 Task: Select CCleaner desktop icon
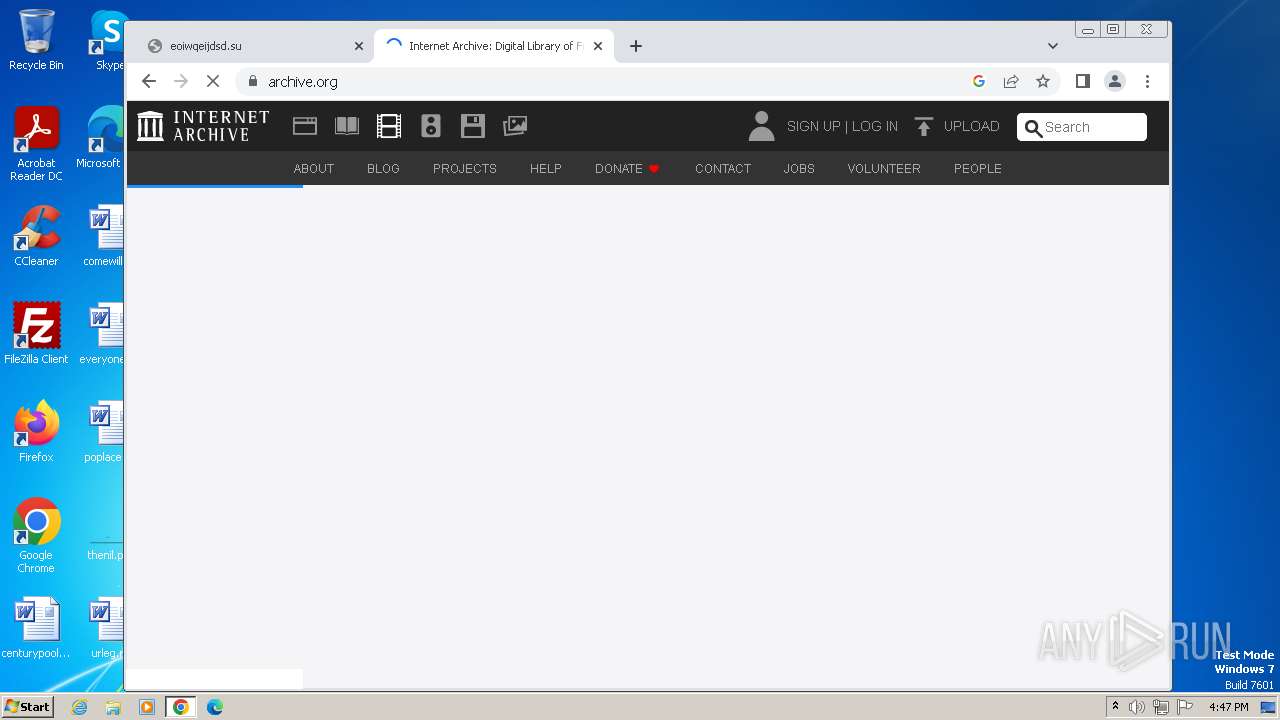(36, 236)
